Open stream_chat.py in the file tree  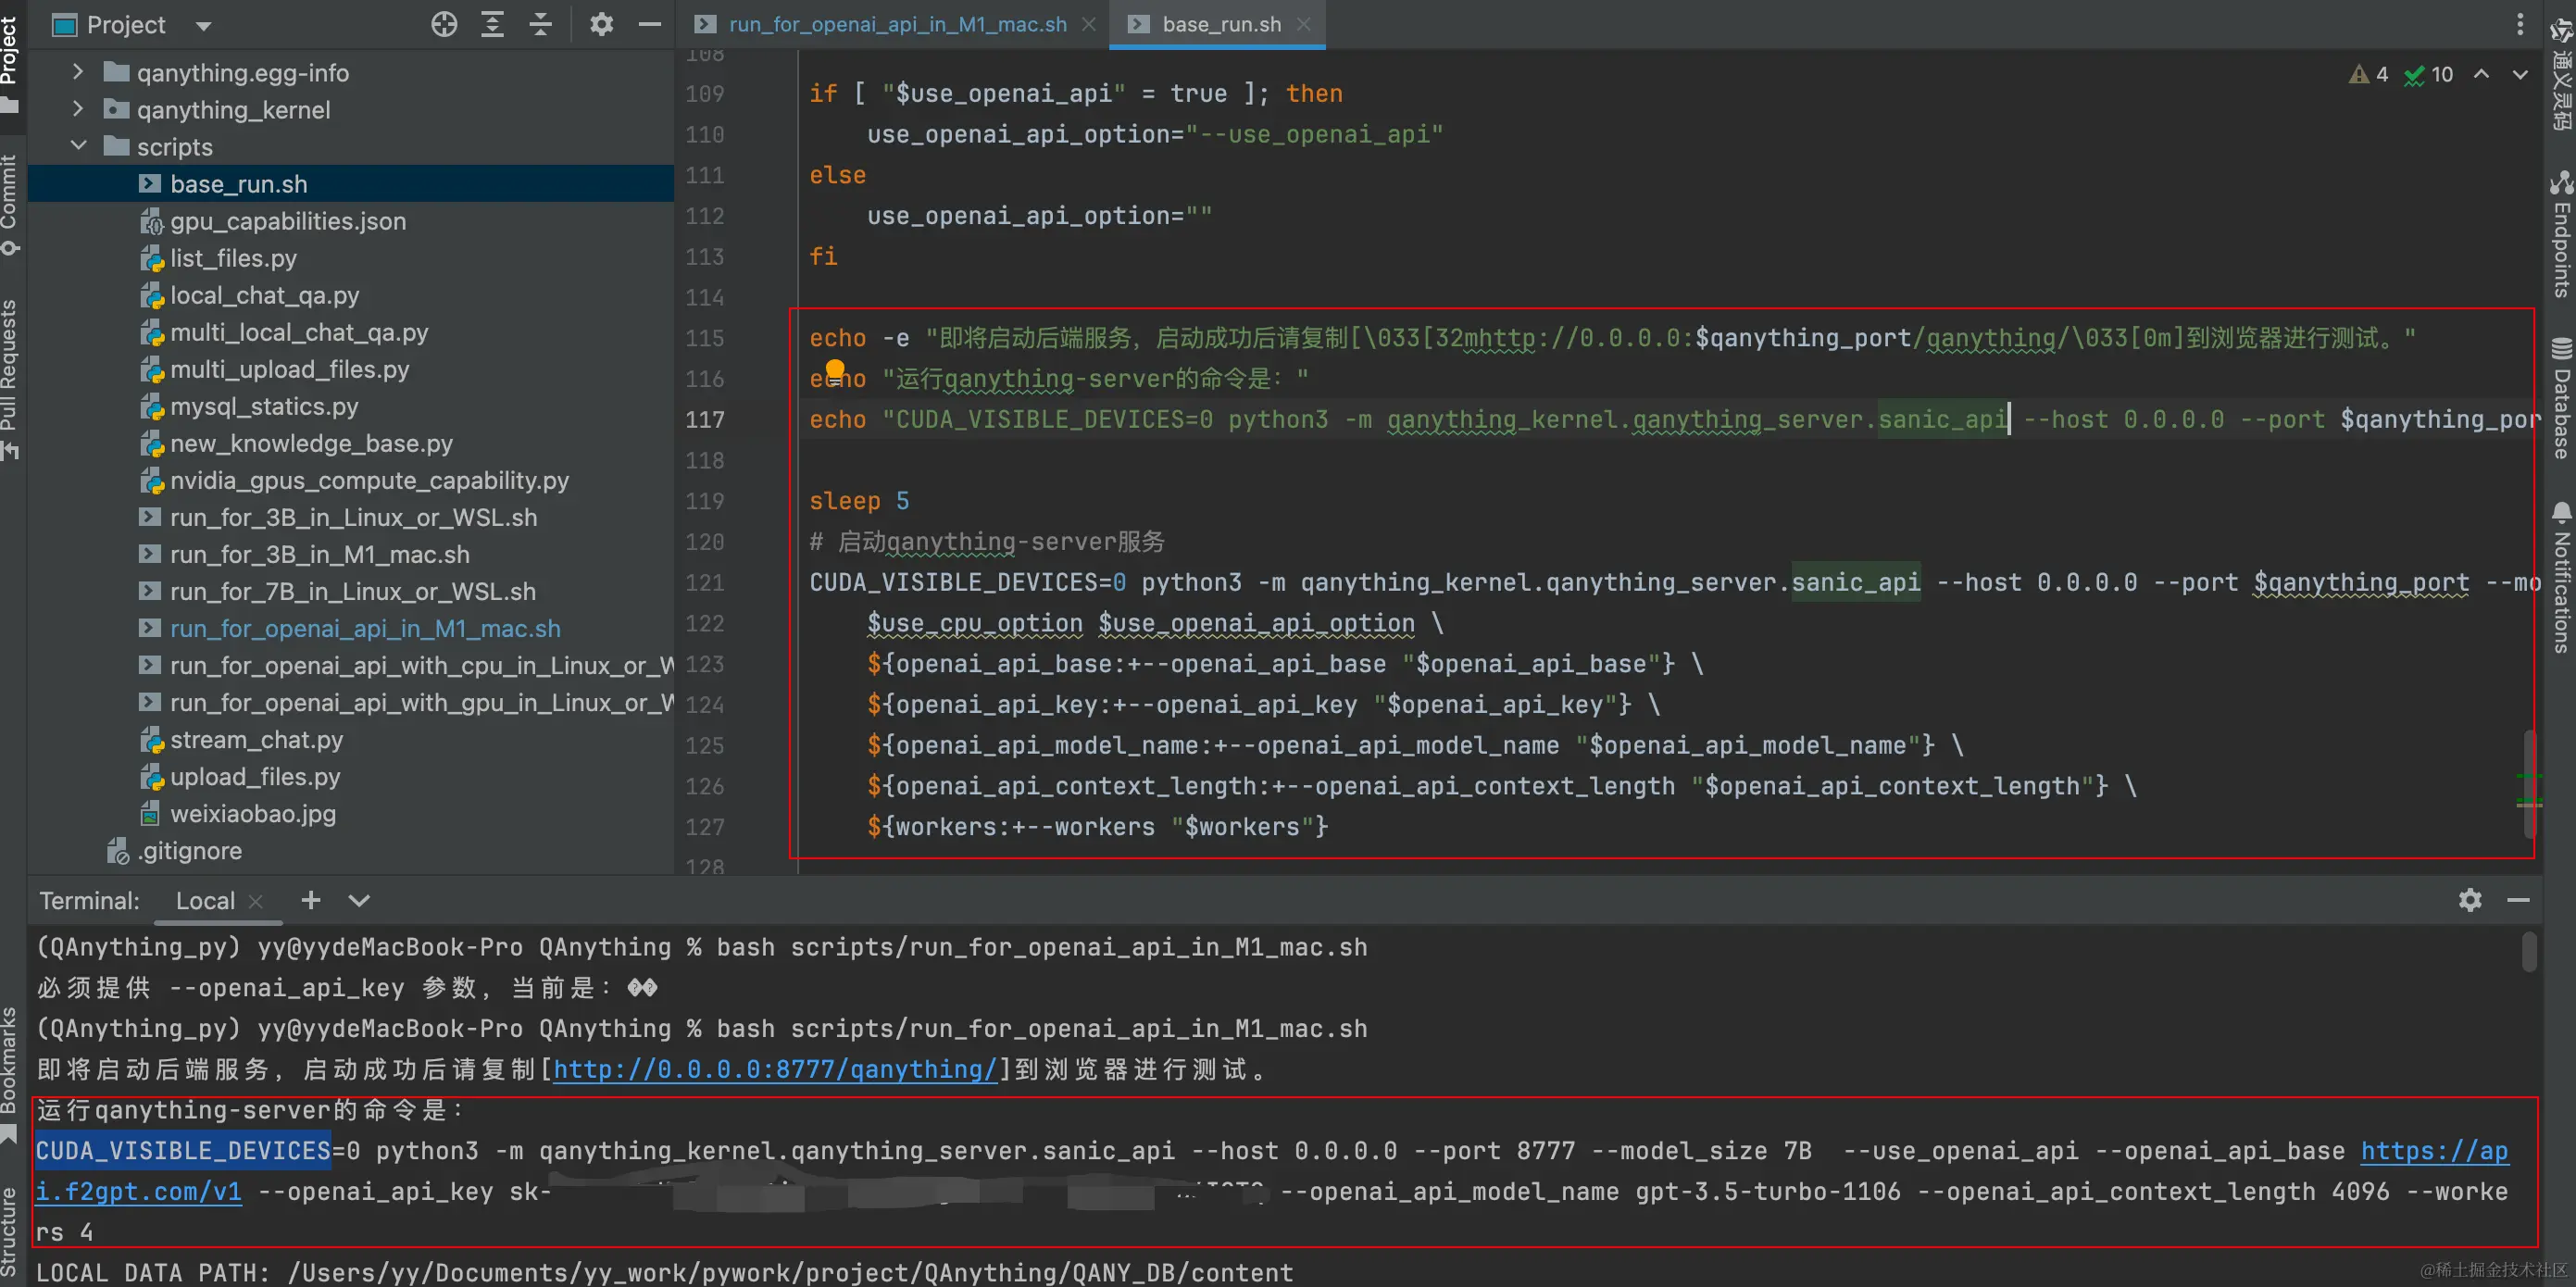[256, 740]
